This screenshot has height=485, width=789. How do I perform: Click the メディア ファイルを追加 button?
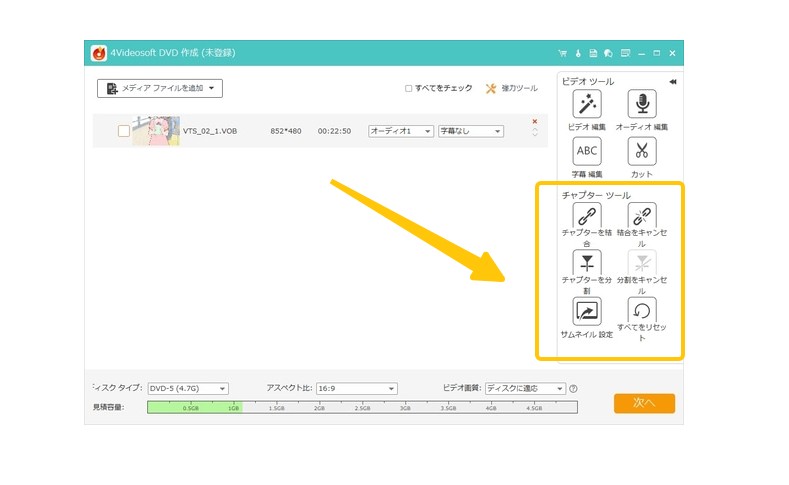click(x=160, y=88)
